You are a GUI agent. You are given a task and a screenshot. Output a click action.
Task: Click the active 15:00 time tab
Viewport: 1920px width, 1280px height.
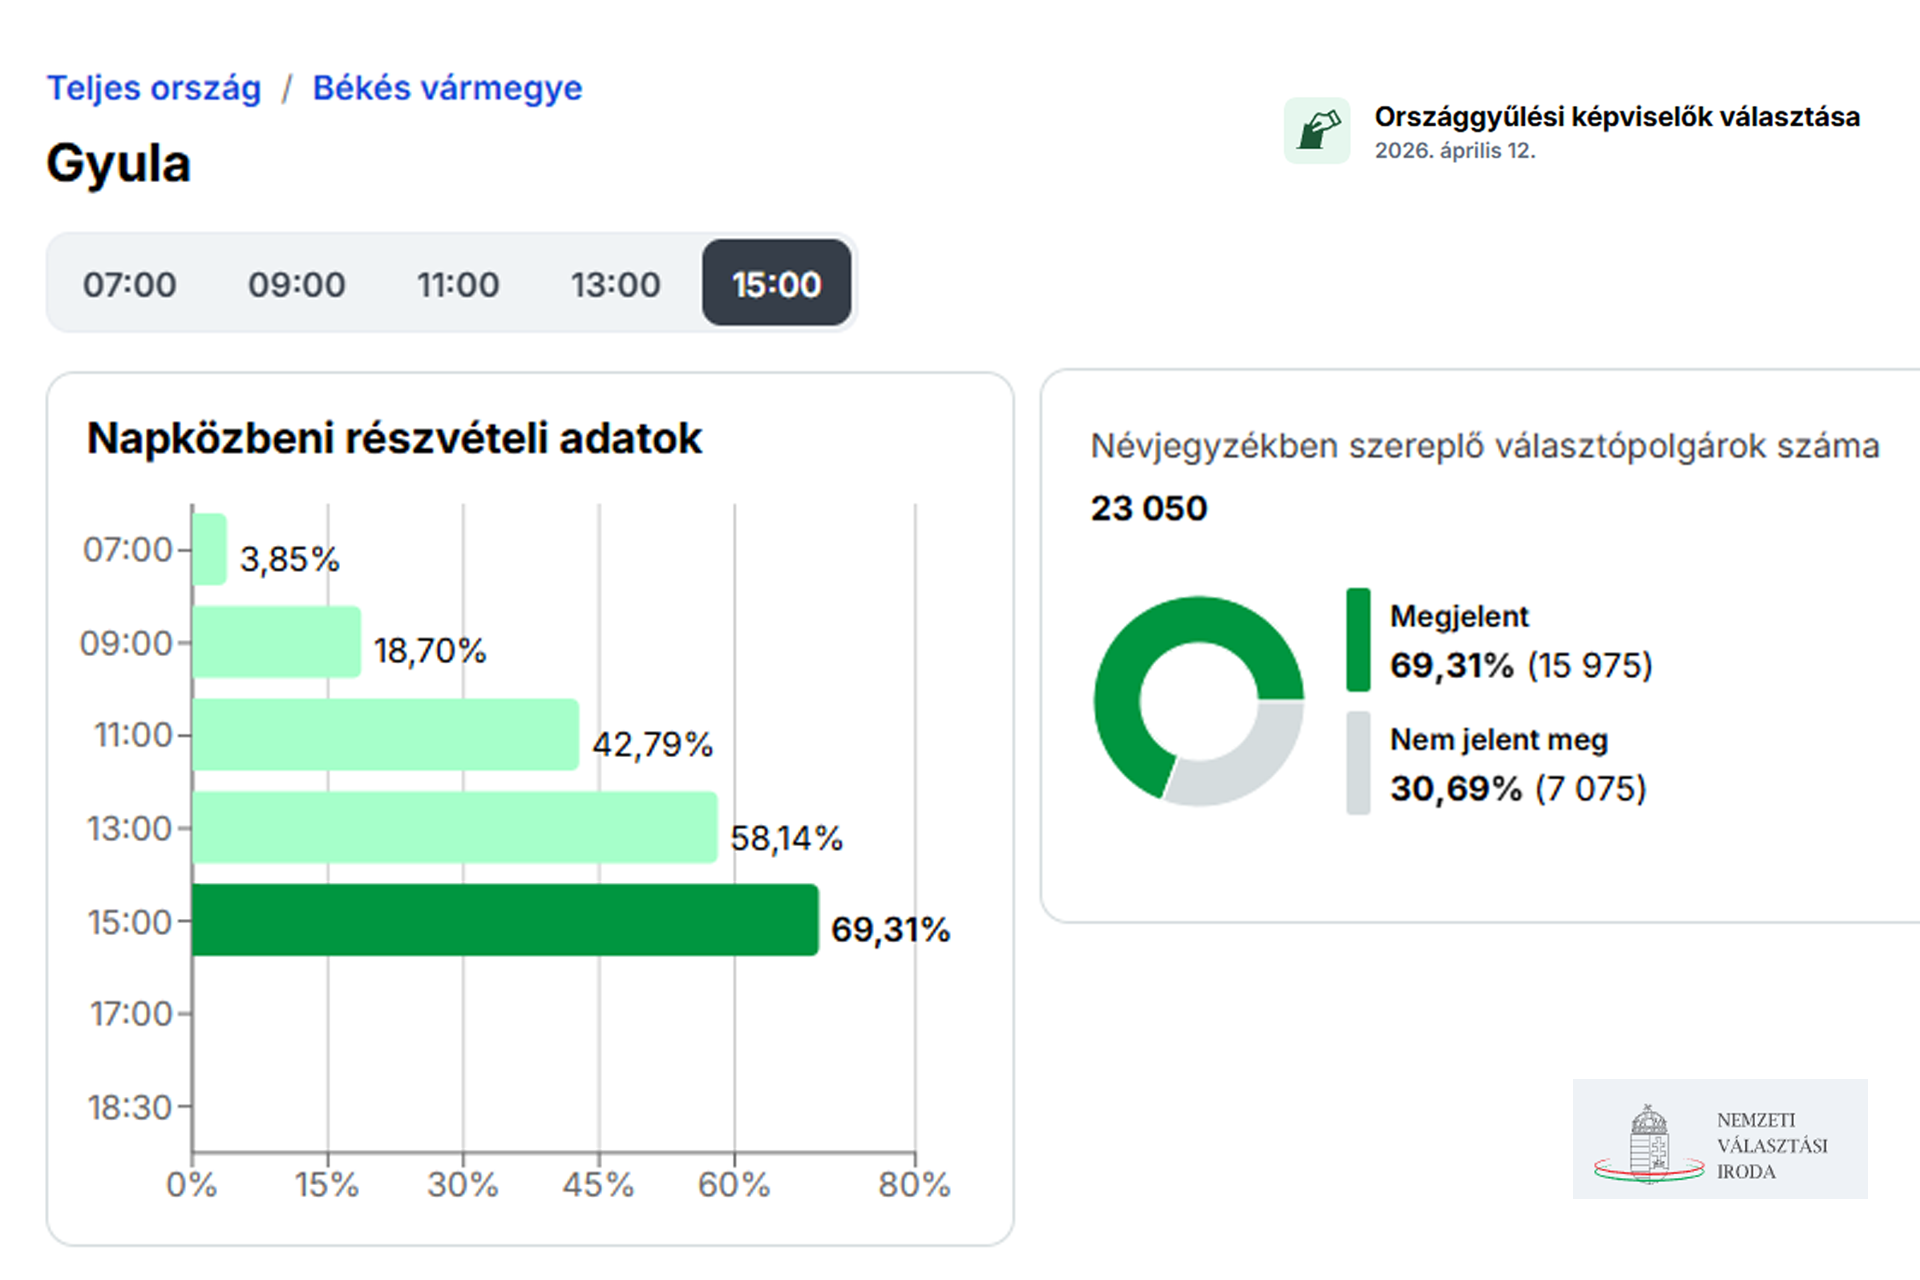pyautogui.click(x=776, y=284)
